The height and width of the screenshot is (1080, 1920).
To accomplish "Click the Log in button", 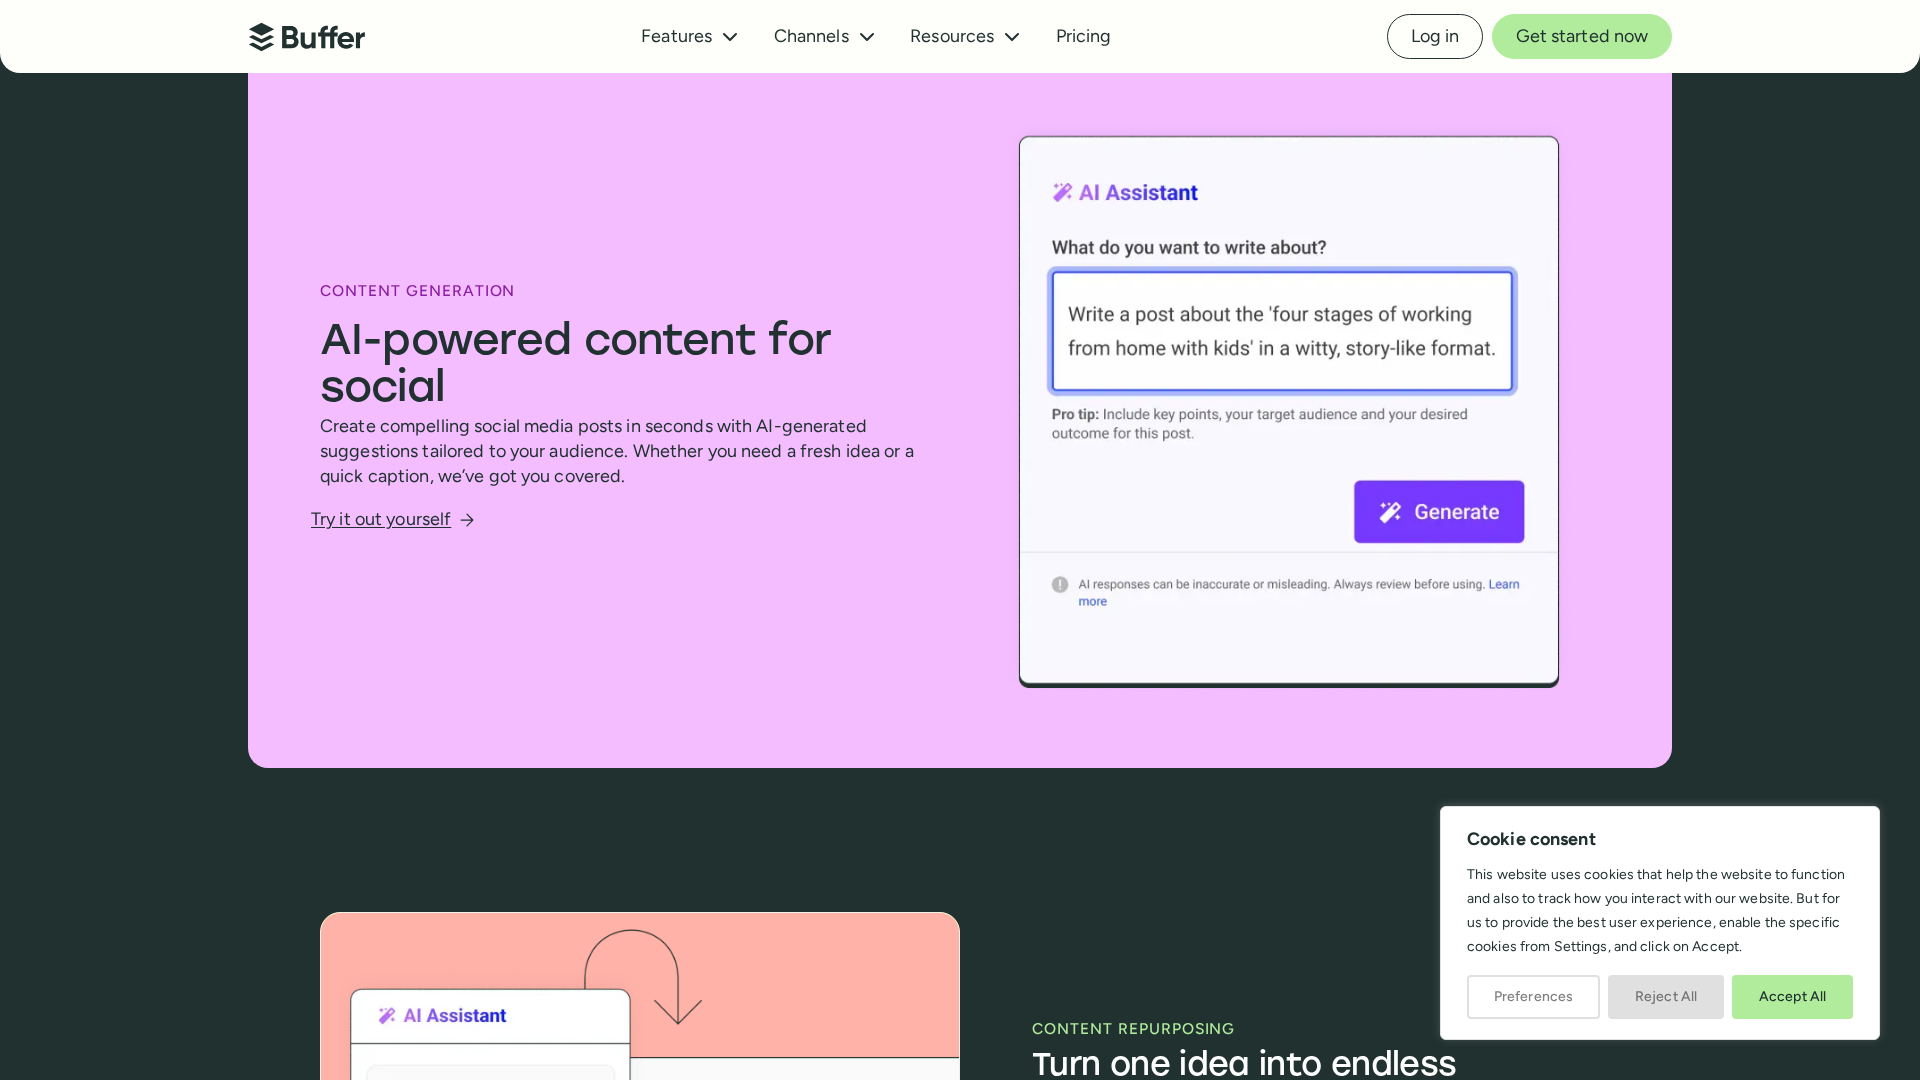I will tap(1434, 36).
